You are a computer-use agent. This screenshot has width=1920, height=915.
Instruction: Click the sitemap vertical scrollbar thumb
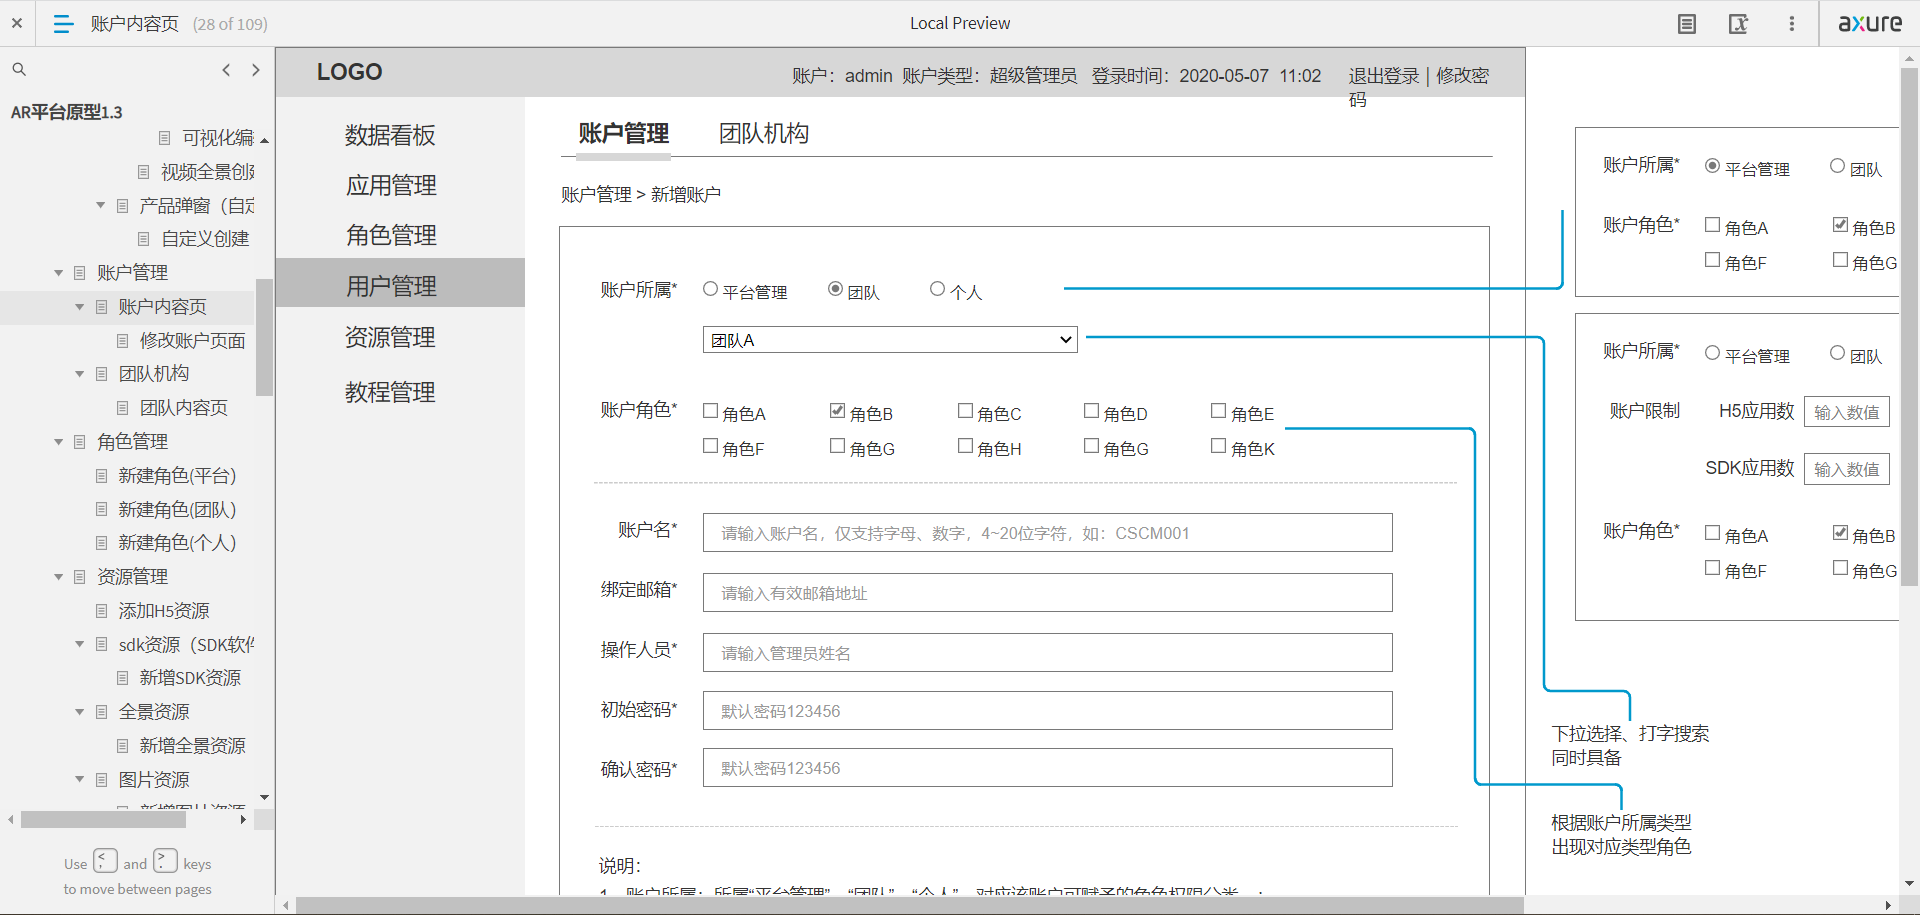point(264,337)
